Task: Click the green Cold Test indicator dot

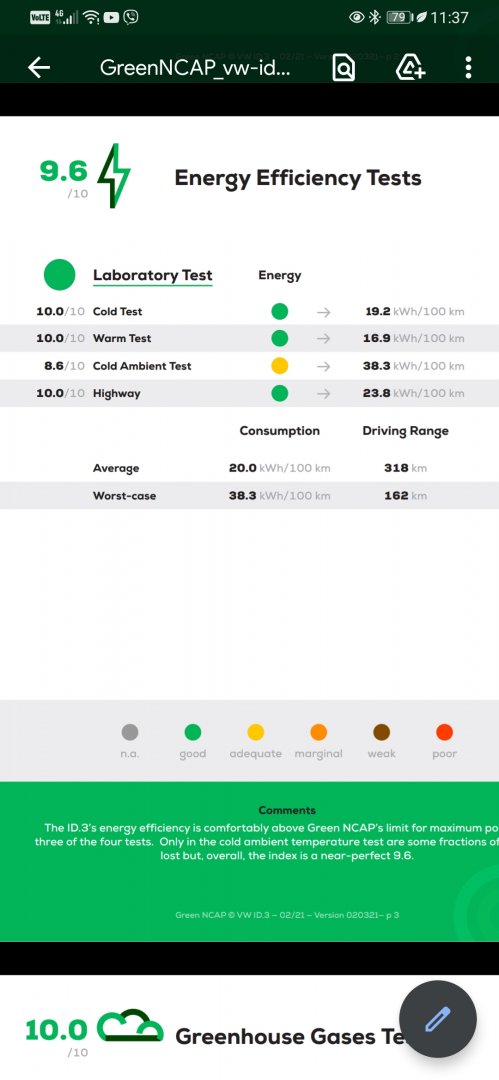Action: point(279,311)
